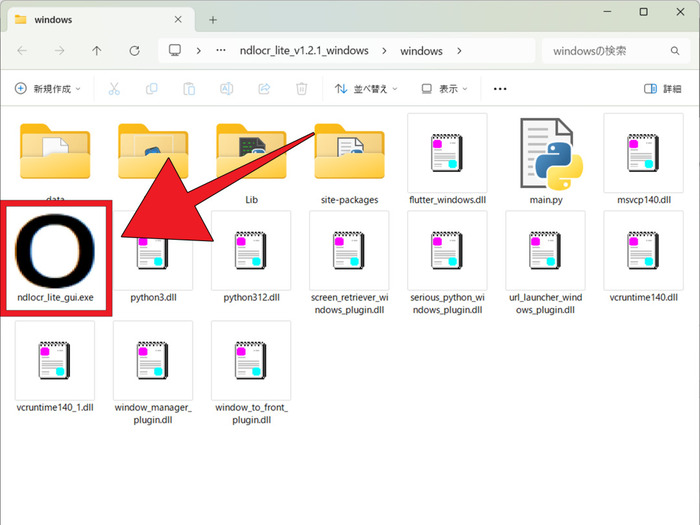Screen dimensions: 700x525
Task: Close the windows tab
Action: coord(178,20)
